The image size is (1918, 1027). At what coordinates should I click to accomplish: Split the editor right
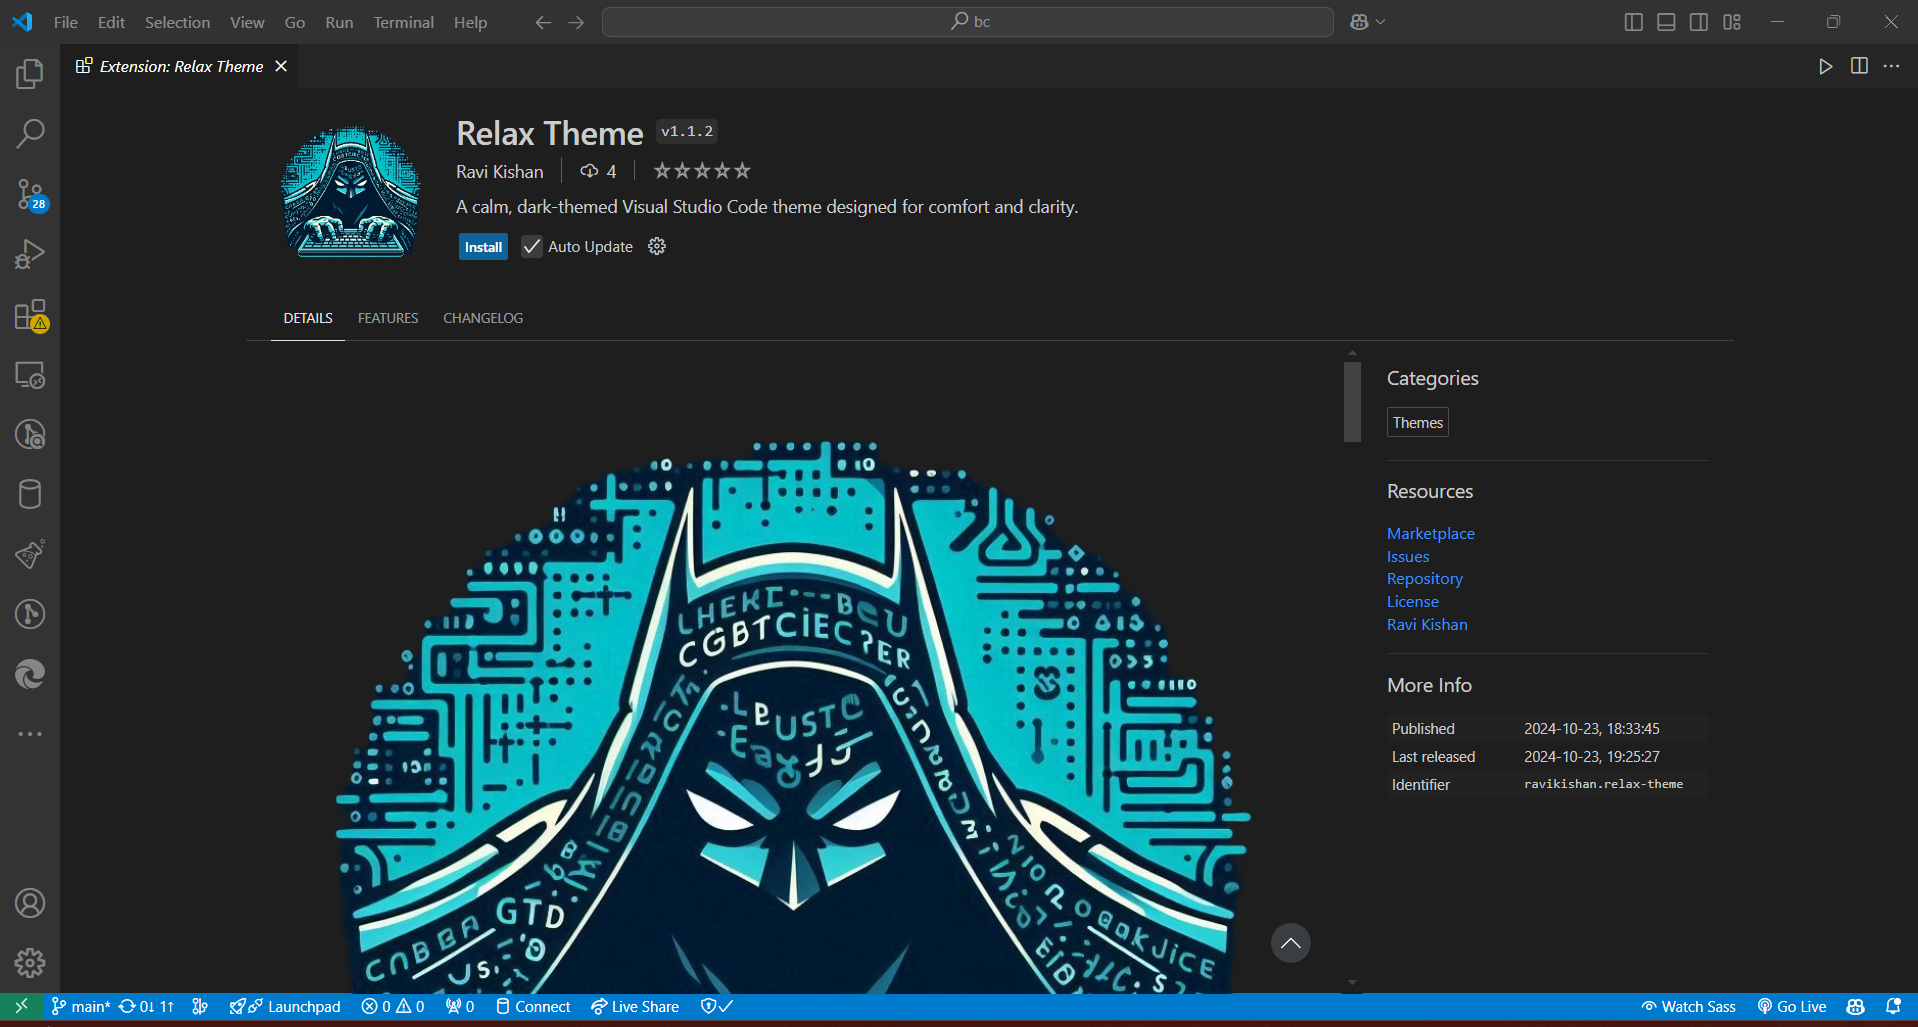pos(1859,66)
